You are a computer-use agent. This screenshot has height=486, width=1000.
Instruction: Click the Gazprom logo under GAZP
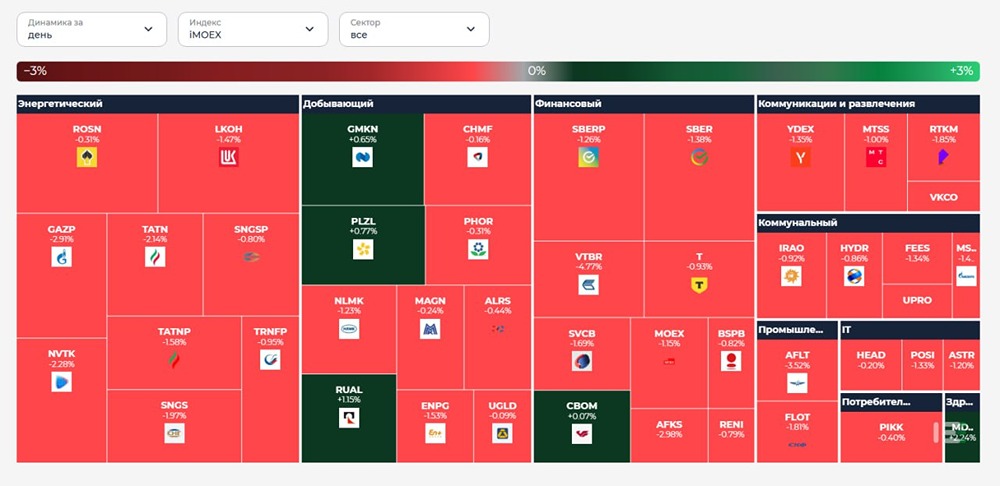coord(61,257)
